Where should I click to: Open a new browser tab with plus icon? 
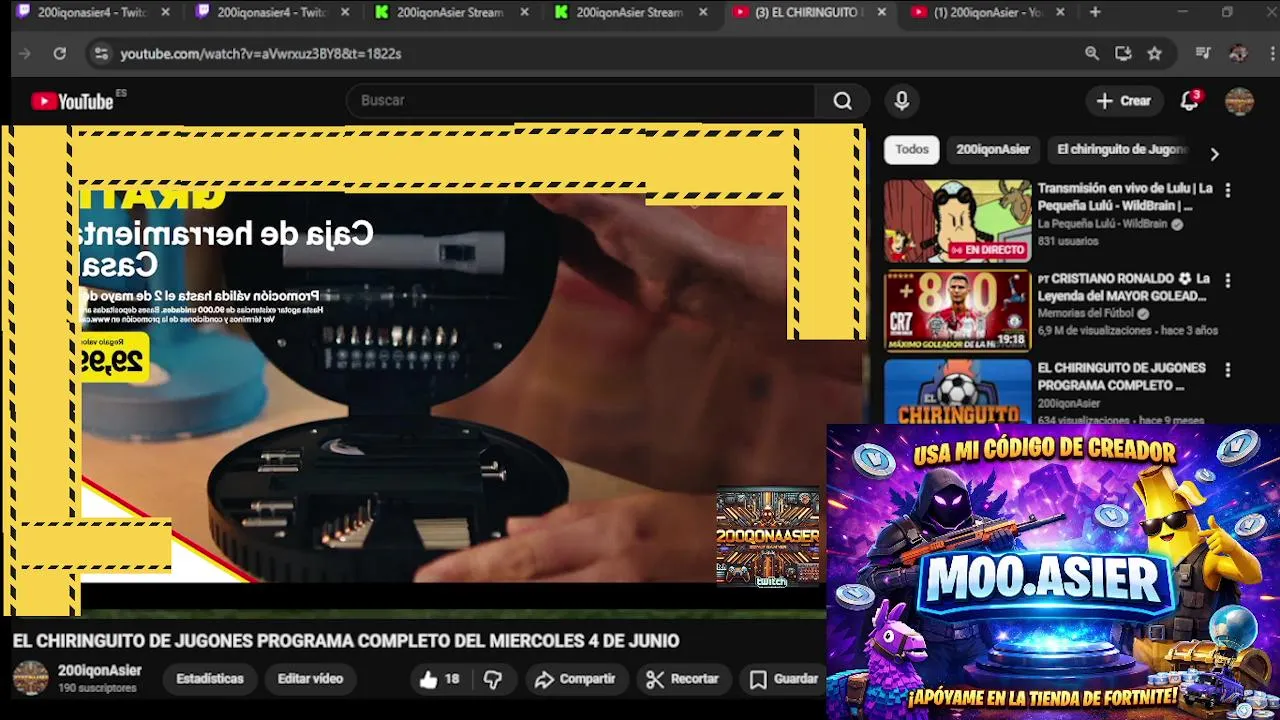point(1095,13)
